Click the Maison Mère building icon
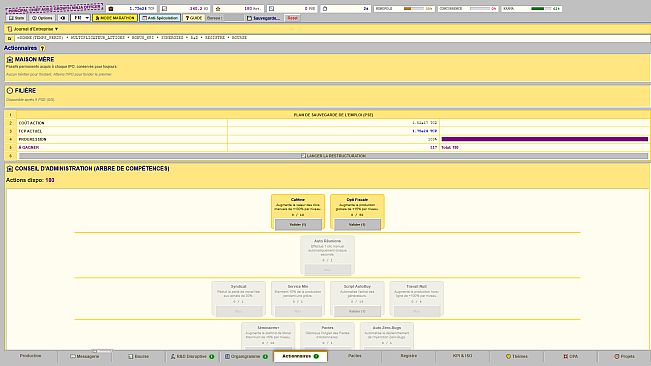Image resolution: width=651 pixels, height=366 pixels. [10, 60]
